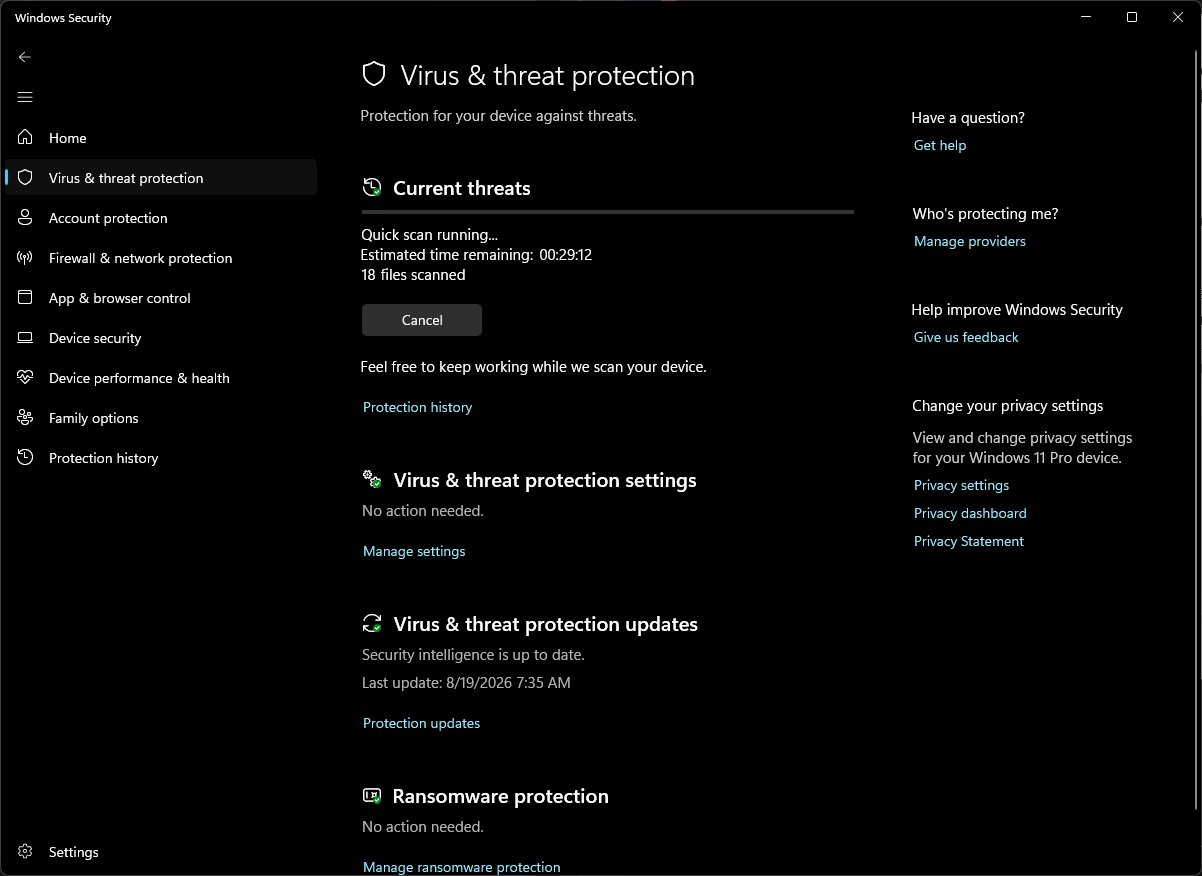Open Settings at bottom of sidebar
This screenshot has height=876, width=1202.
coord(161,851)
